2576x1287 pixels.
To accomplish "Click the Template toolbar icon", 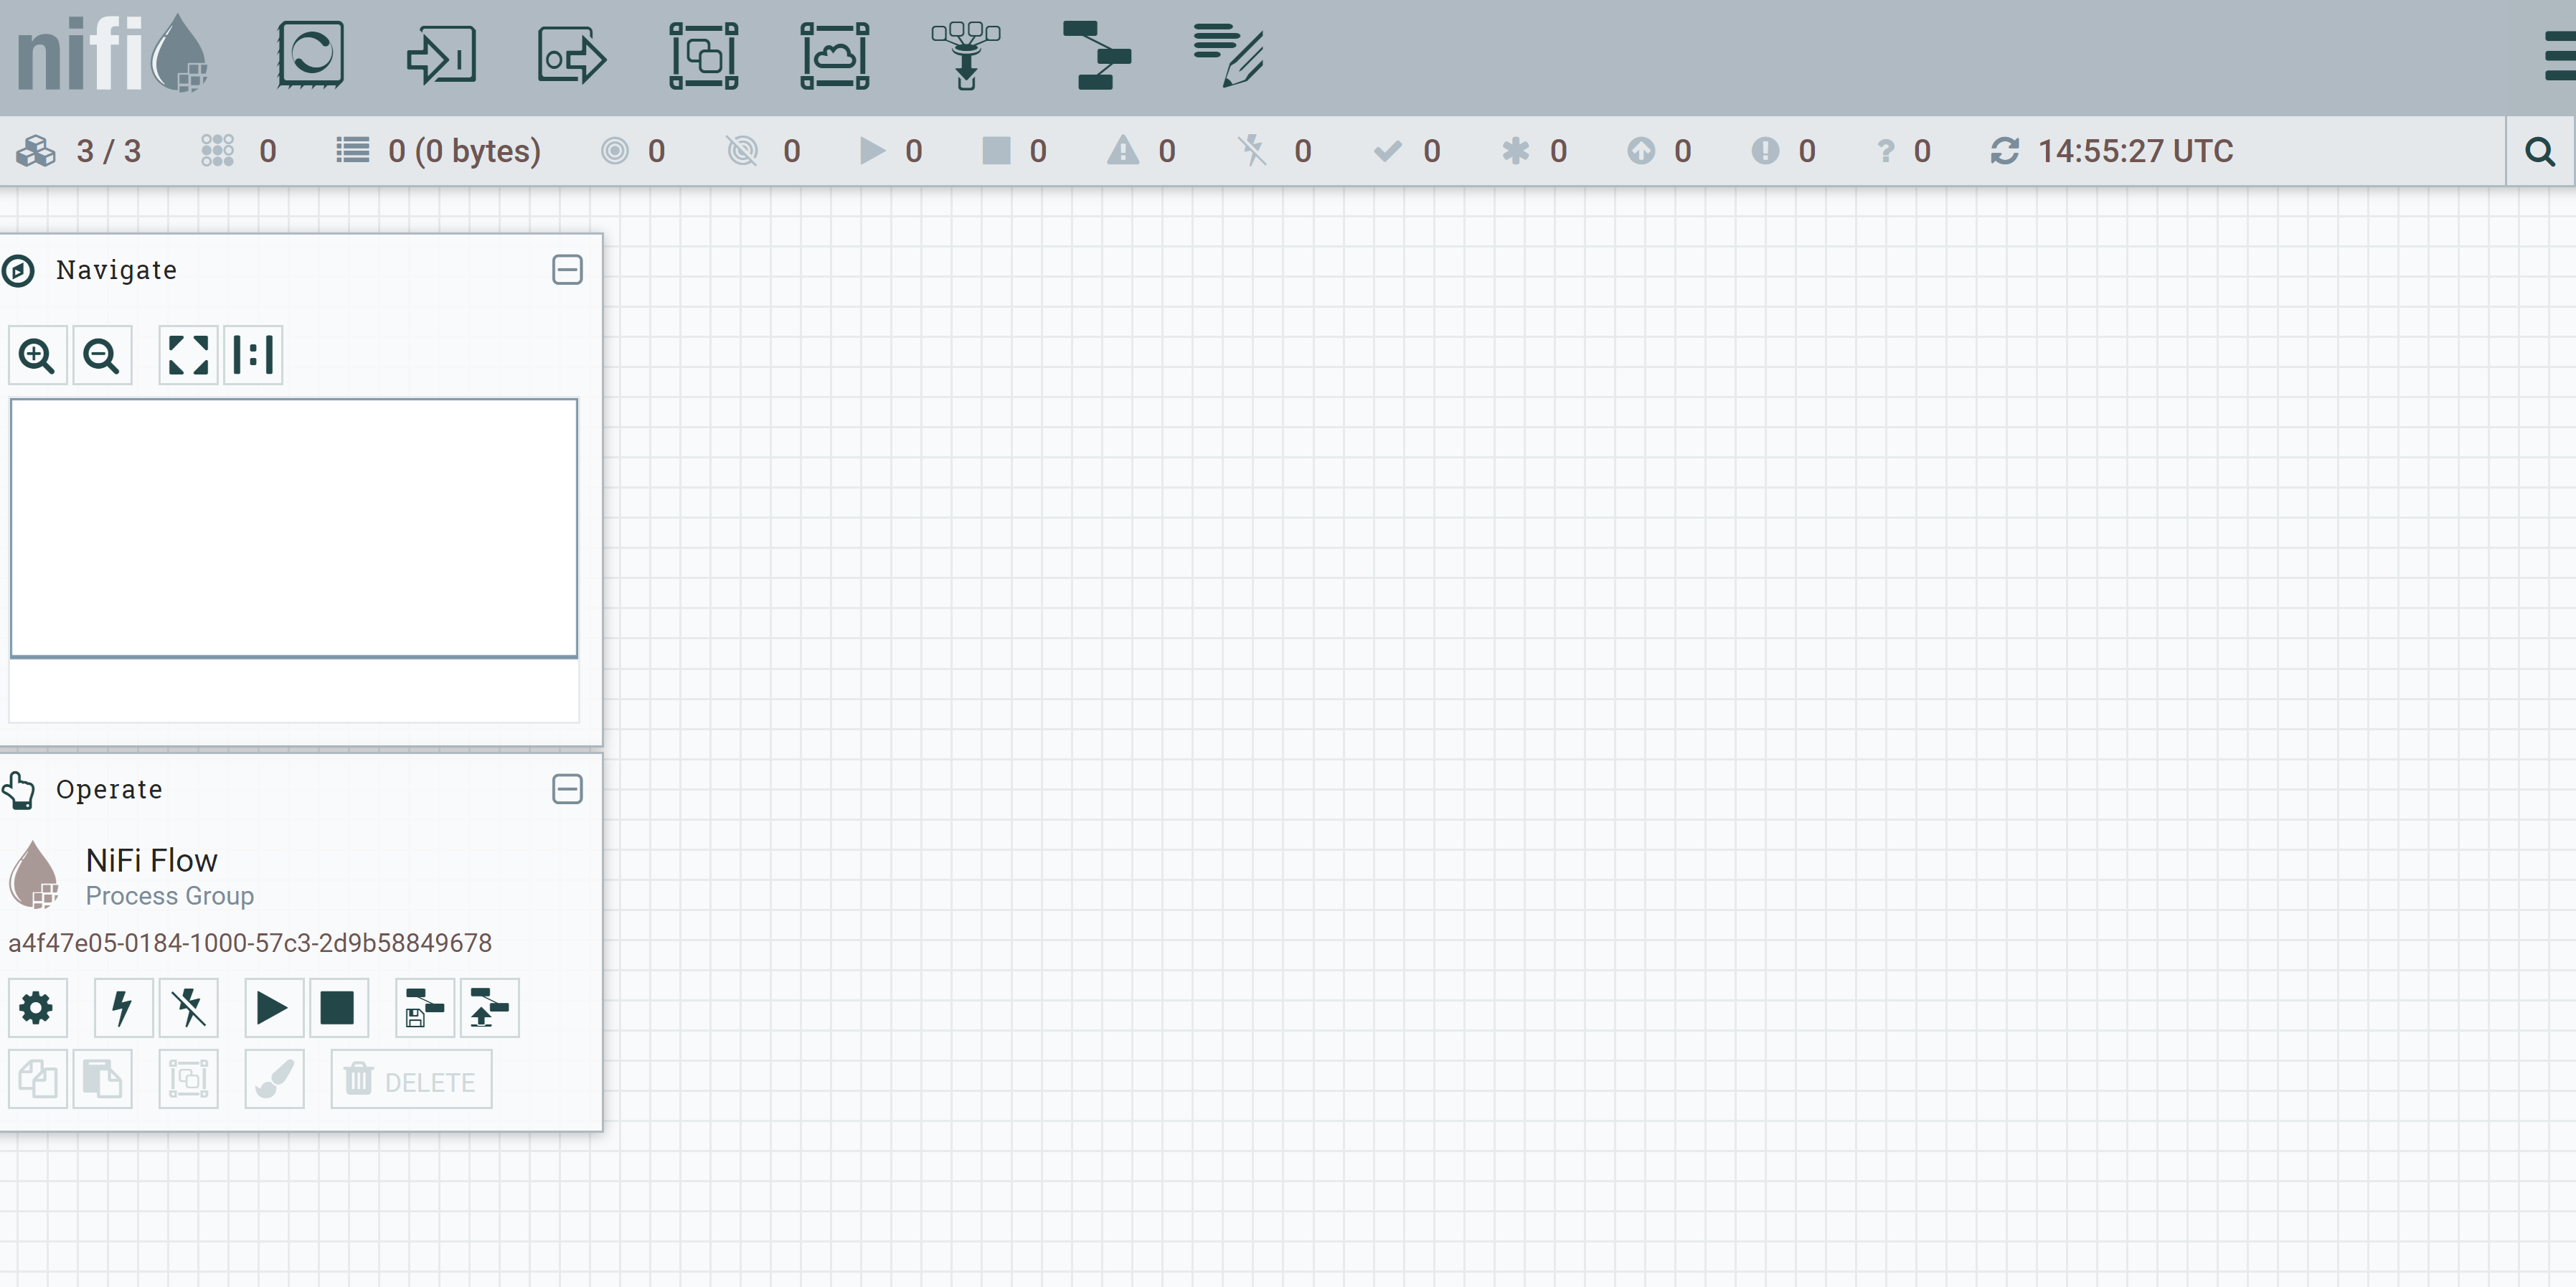I will (x=1096, y=55).
